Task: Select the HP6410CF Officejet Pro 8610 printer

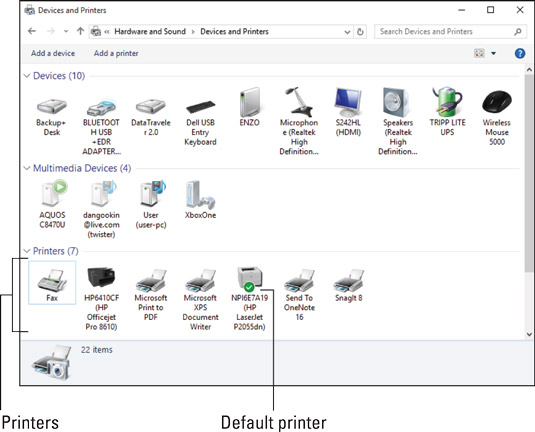Action: [x=101, y=277]
